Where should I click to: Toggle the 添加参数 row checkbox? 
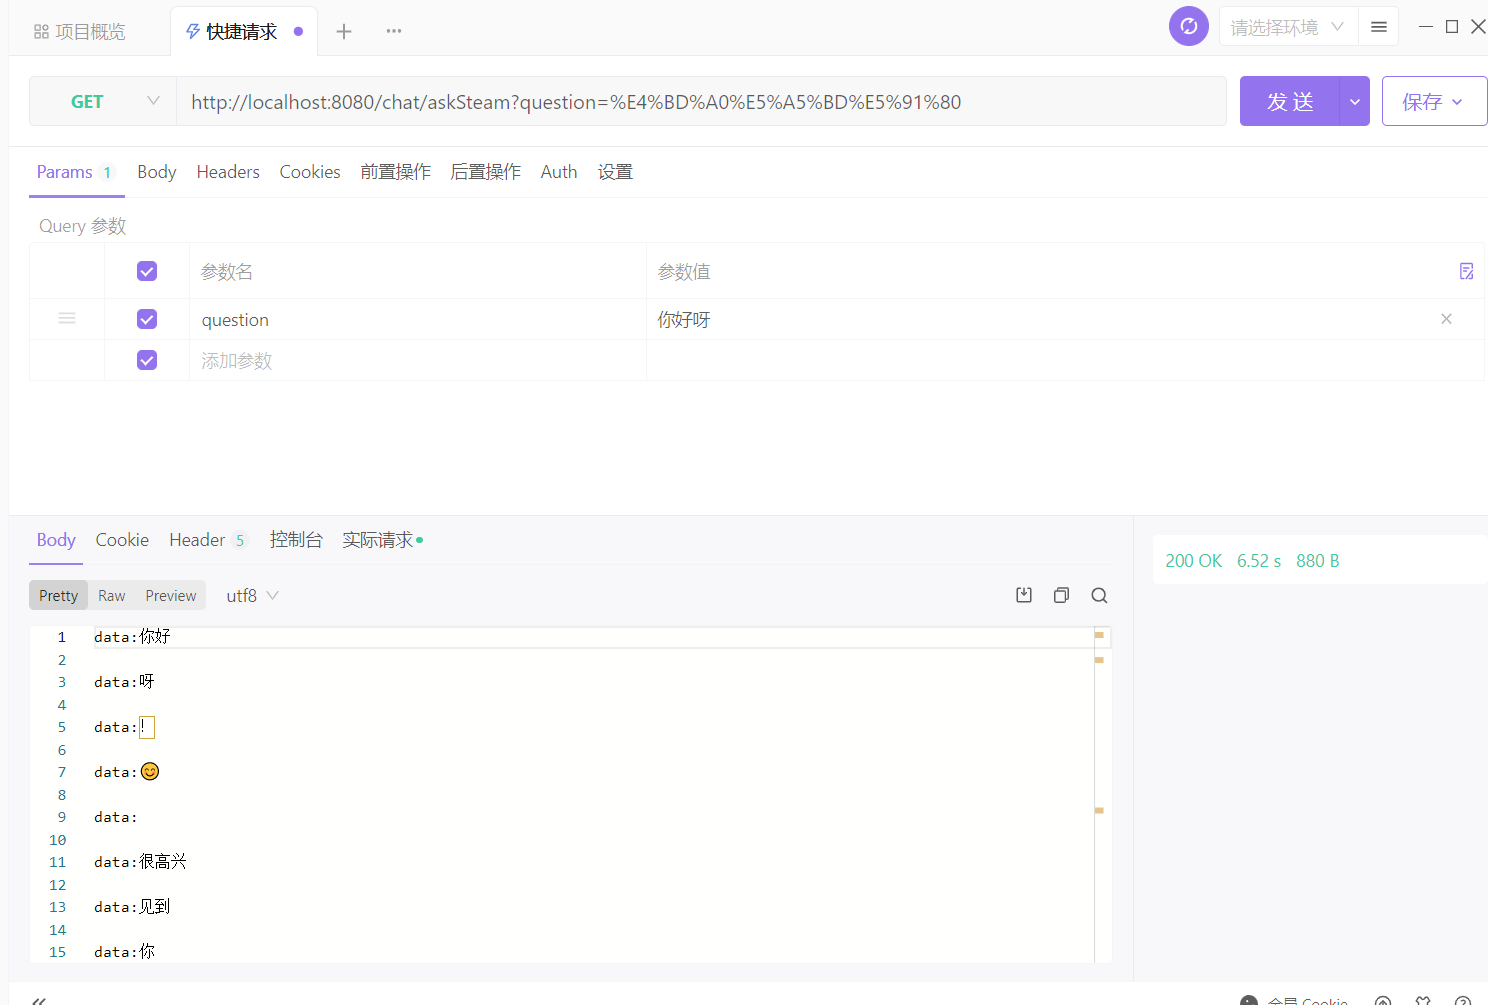[x=147, y=360]
